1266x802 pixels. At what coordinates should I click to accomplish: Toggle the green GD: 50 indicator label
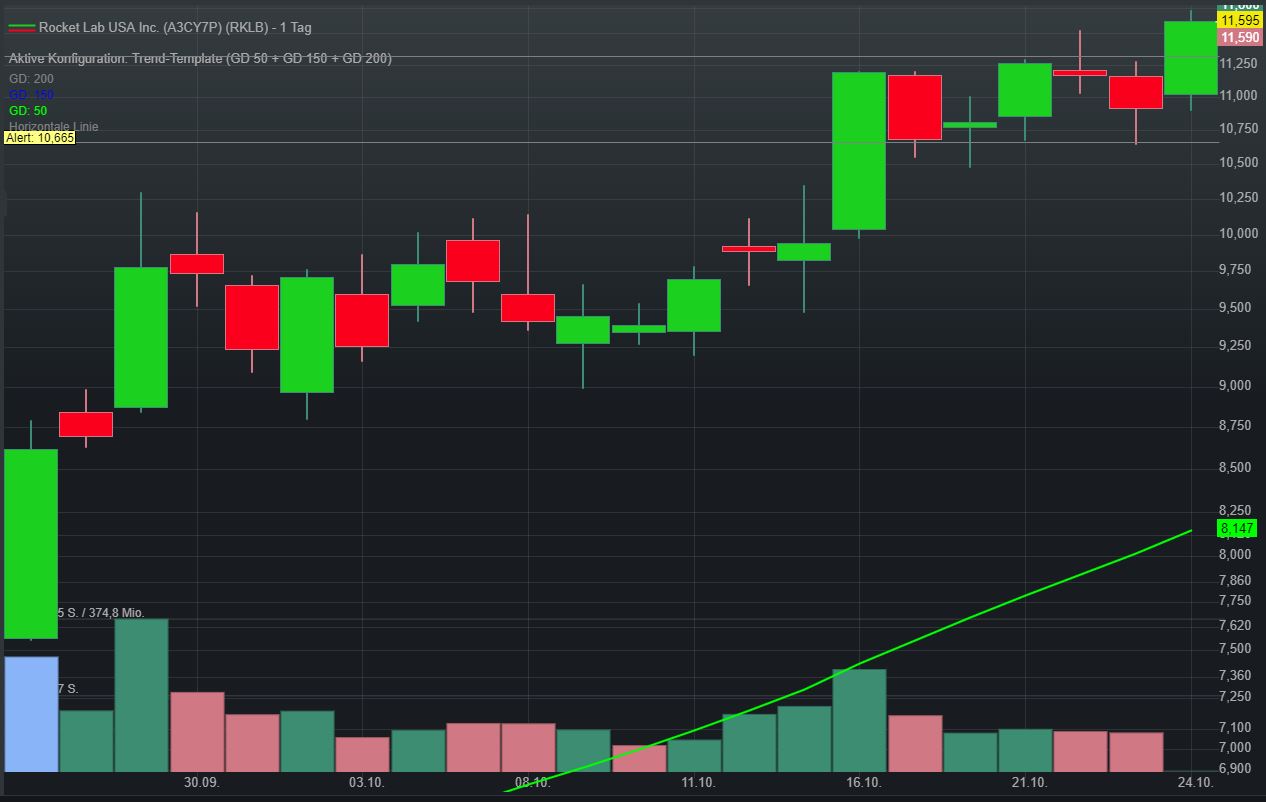(28, 110)
